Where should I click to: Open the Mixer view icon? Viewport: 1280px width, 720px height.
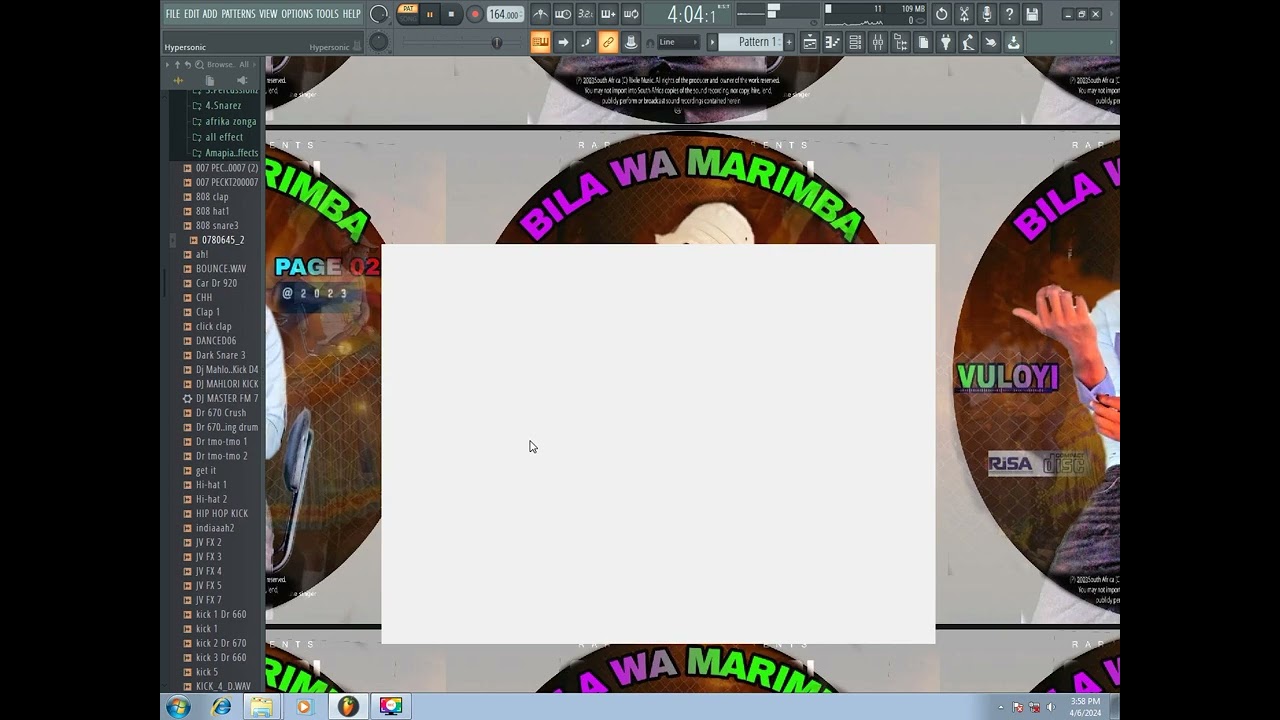pos(878,42)
